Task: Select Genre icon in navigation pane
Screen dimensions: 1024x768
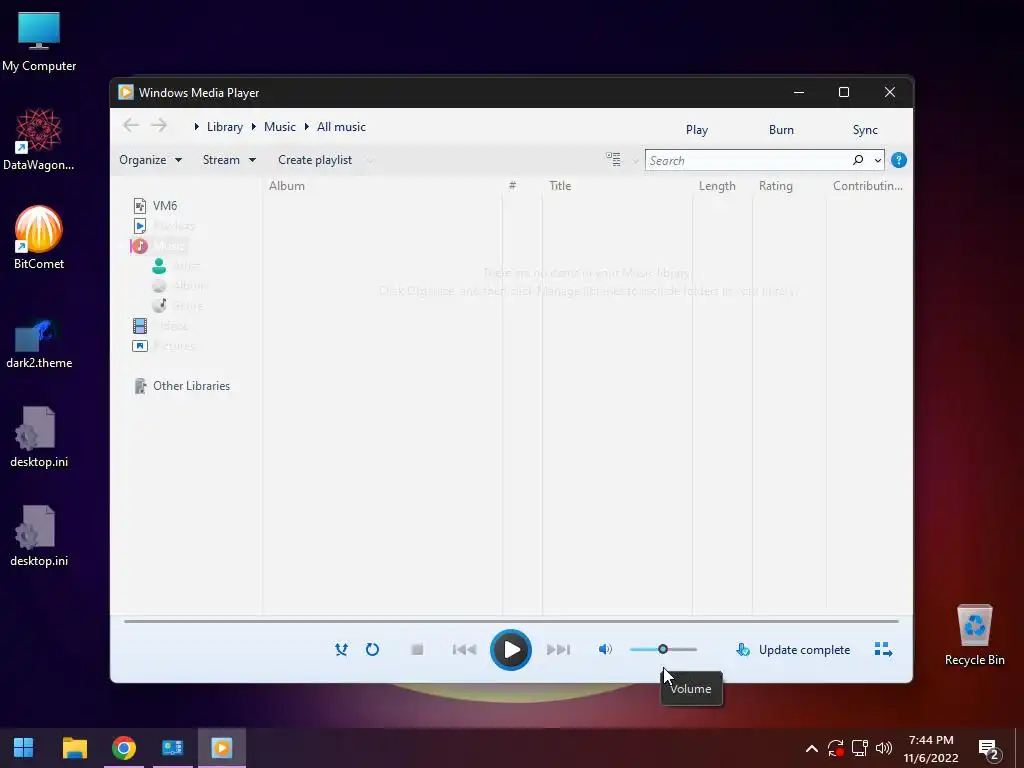Action: pos(159,305)
